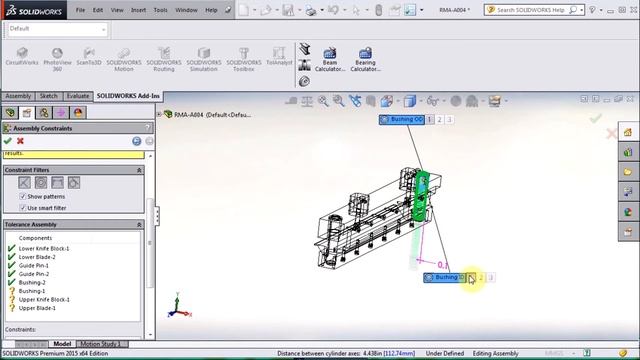The width and height of the screenshot is (640, 360).
Task: Select the concentric constraint filter icon
Action: [41, 183]
